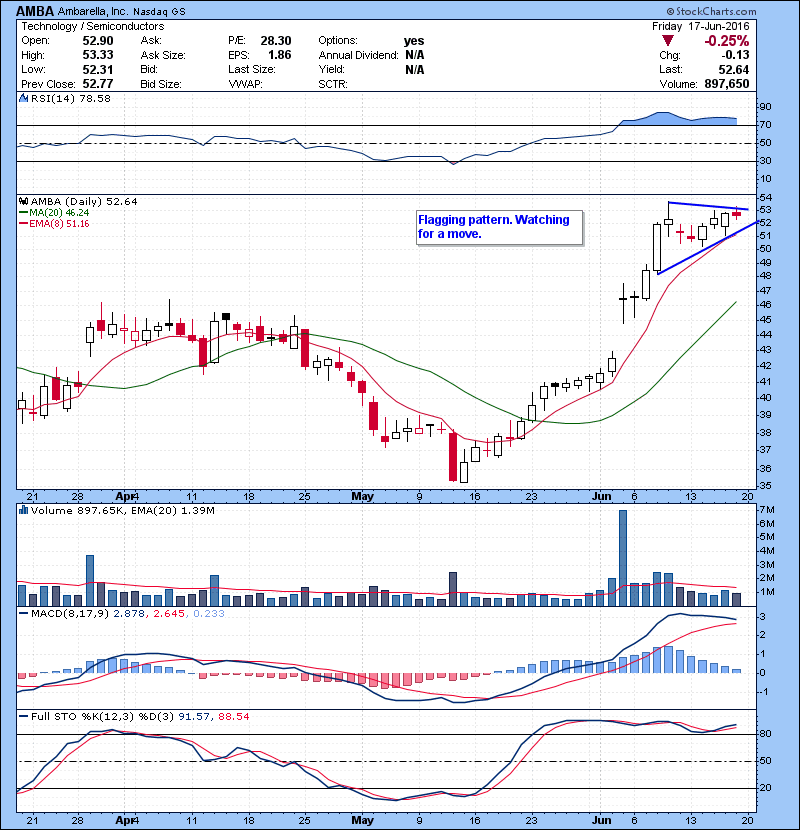Click the Ambarella, Inc. company name
800x830 pixels.
tap(93, 12)
